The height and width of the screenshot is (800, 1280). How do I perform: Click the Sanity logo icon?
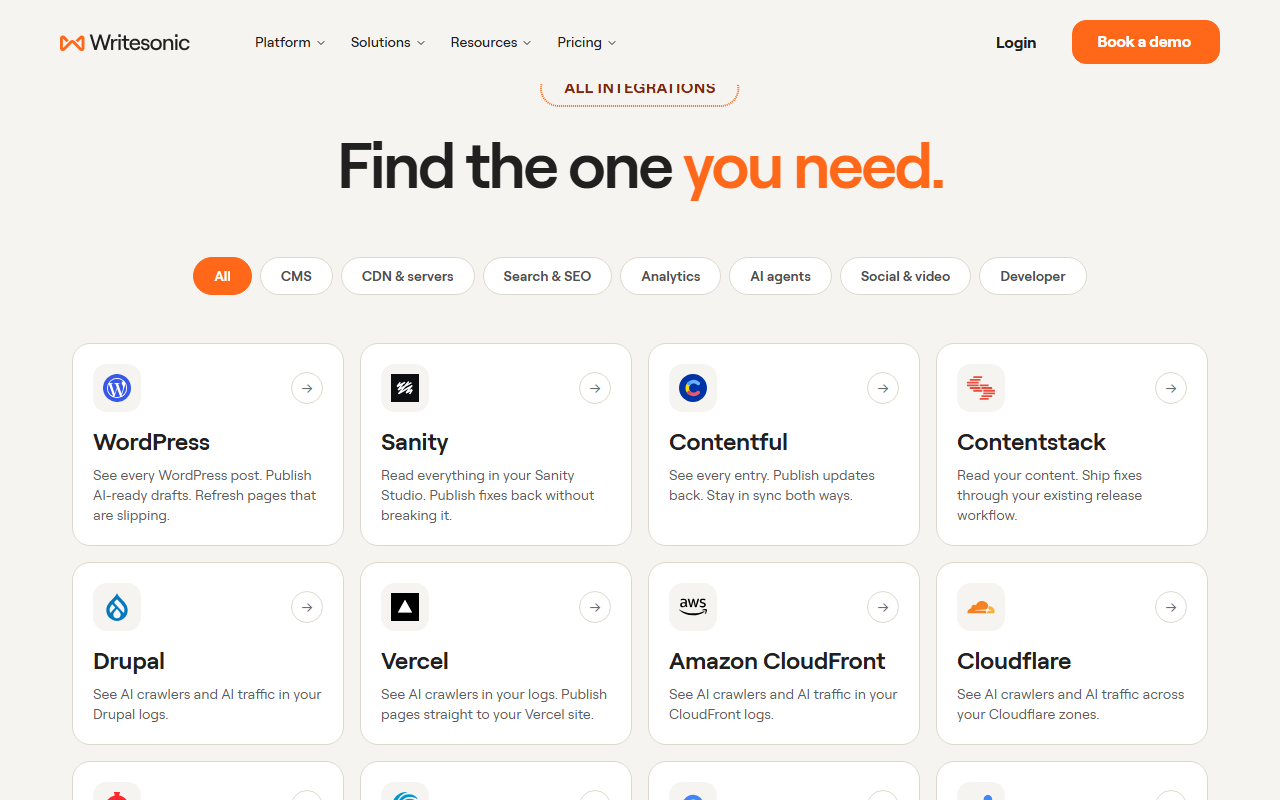(405, 388)
